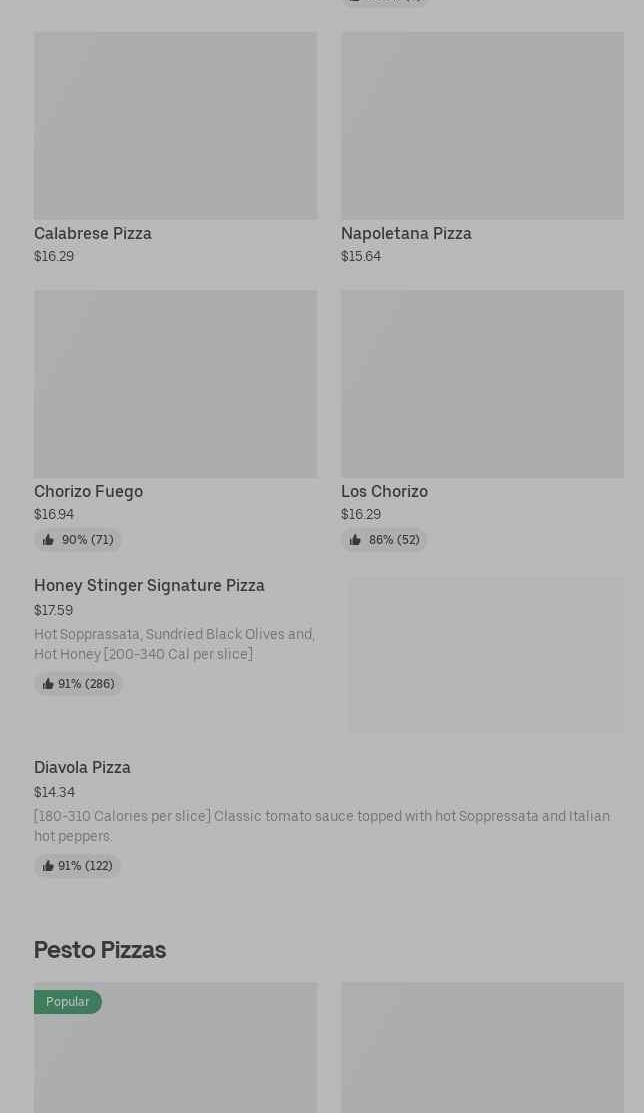Screen dimensions: 644x1113
Task: Click the Pesto Pizzas section heading
Action: (100, 949)
